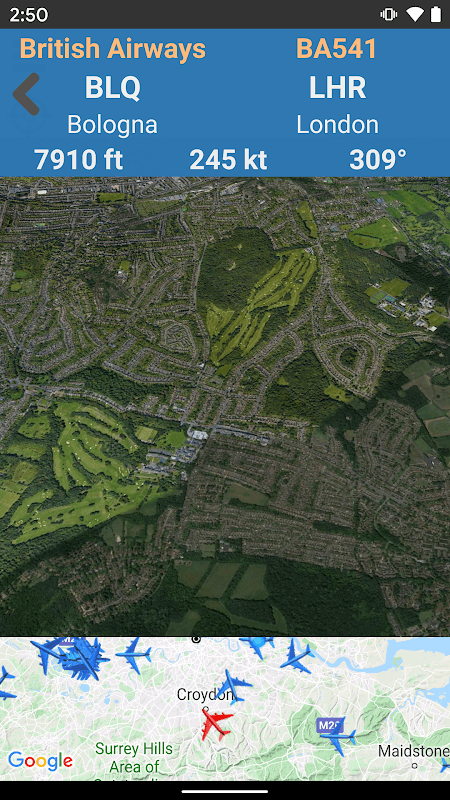Tap the Bologna origin city label
This screenshot has height=800, width=450.
point(112,124)
